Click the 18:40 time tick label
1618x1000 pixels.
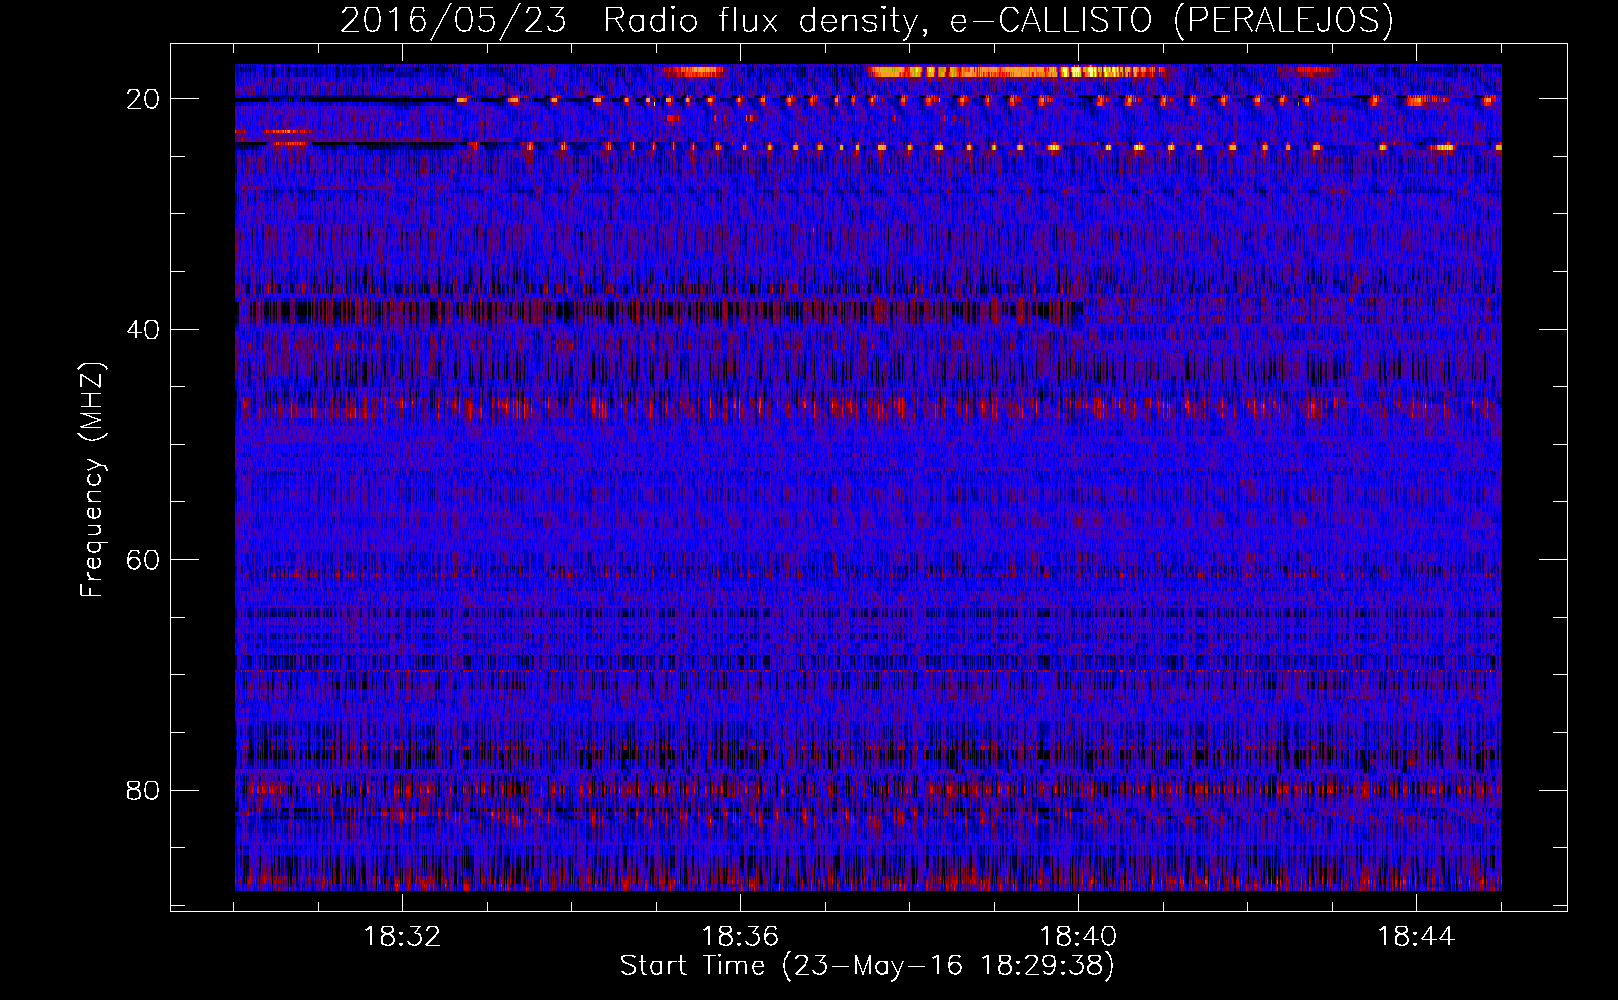click(1078, 937)
